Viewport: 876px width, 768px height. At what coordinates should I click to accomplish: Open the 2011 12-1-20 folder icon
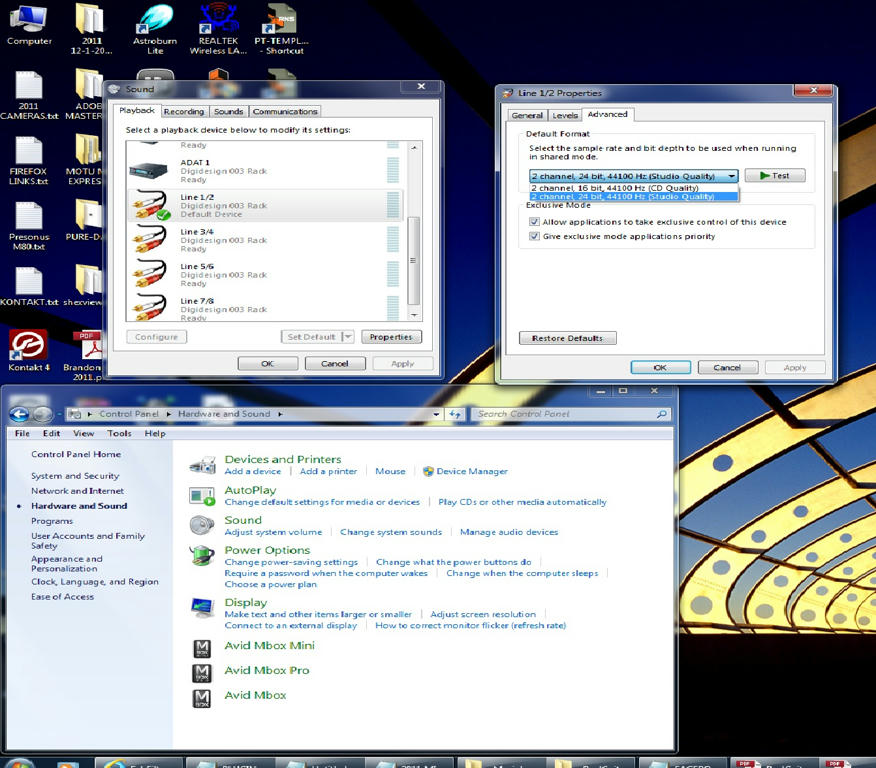[x=91, y=29]
